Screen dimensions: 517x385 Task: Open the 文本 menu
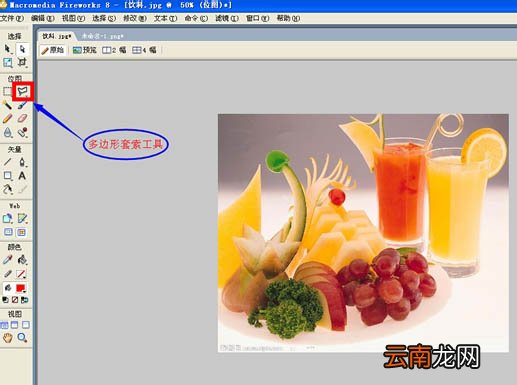165,18
